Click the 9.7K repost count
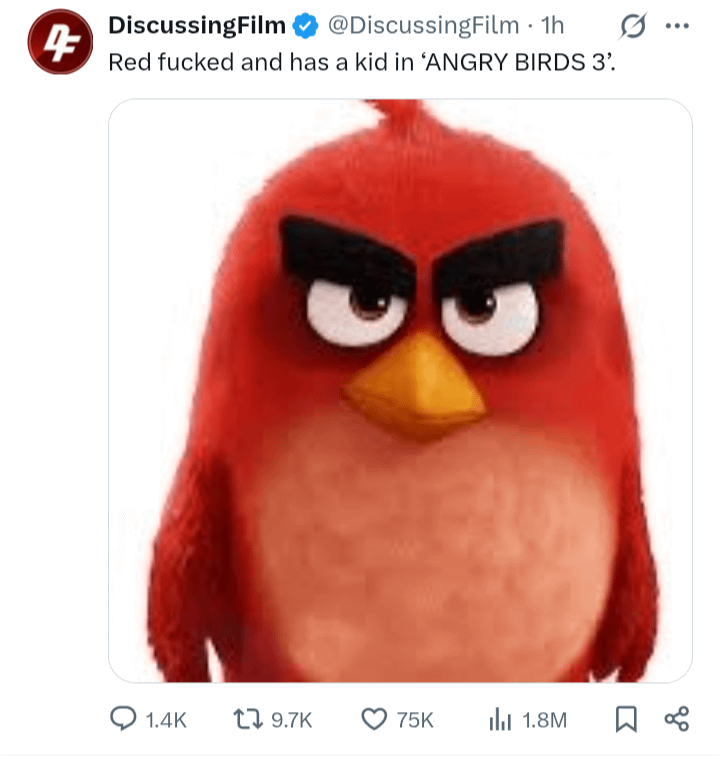The image size is (720, 764). 292,720
